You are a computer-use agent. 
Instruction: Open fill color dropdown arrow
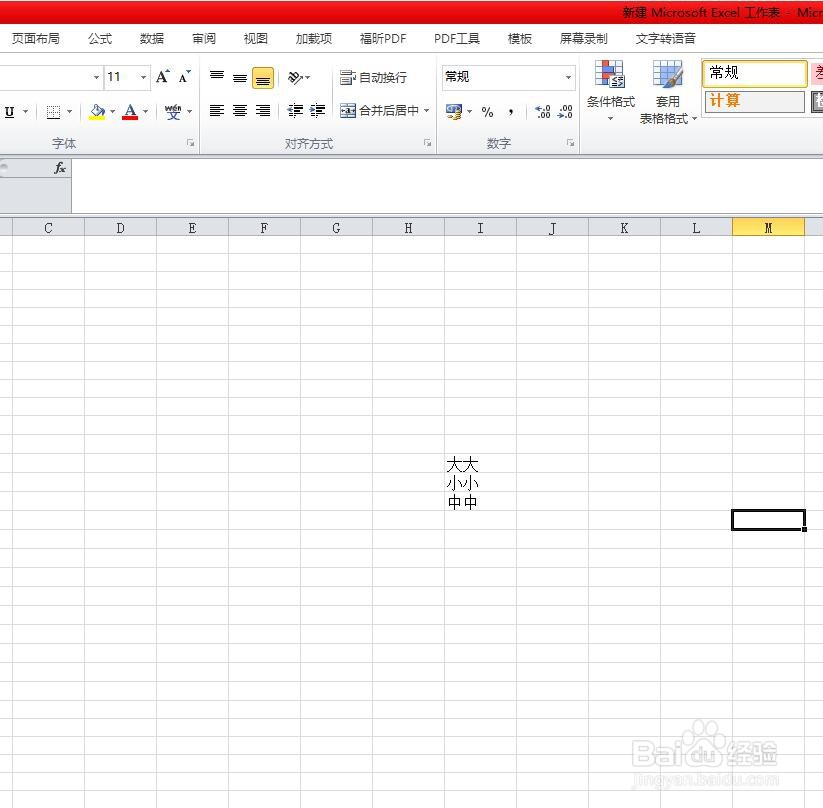point(112,112)
